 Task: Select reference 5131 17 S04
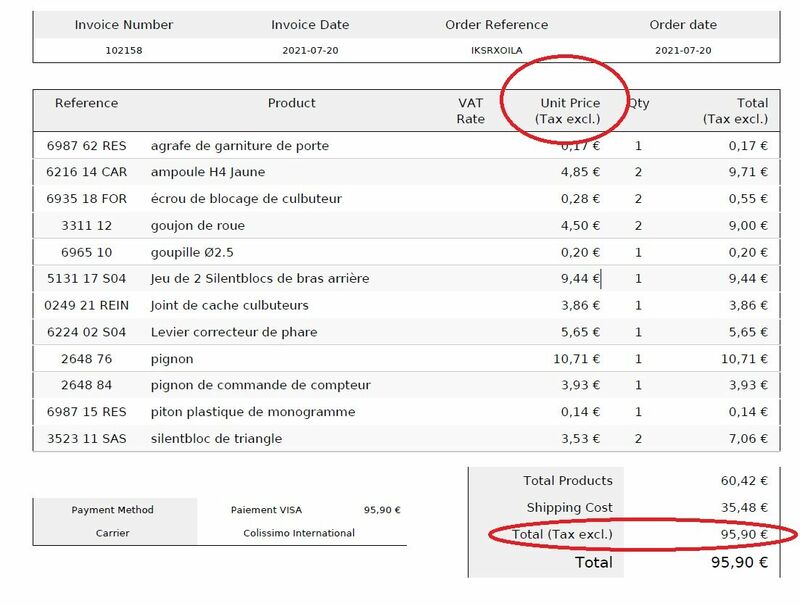coord(86,279)
